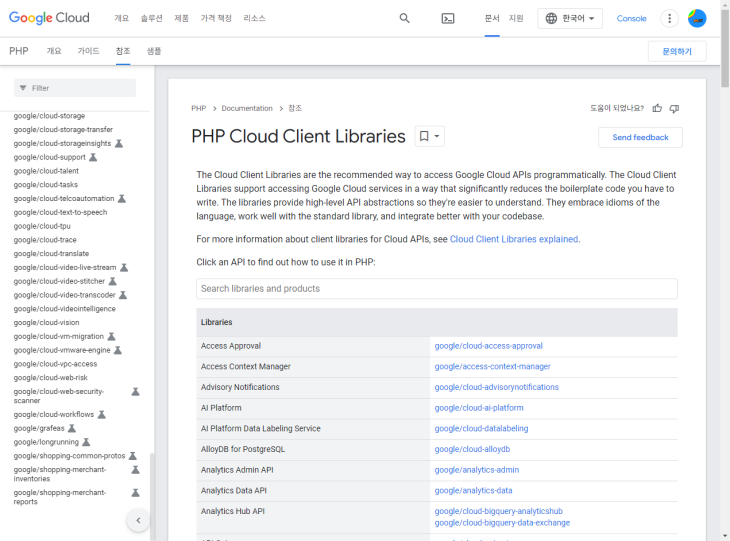Viewport: 730px width, 541px height.
Task: Click the thumbs down icon
Action: coord(674,108)
